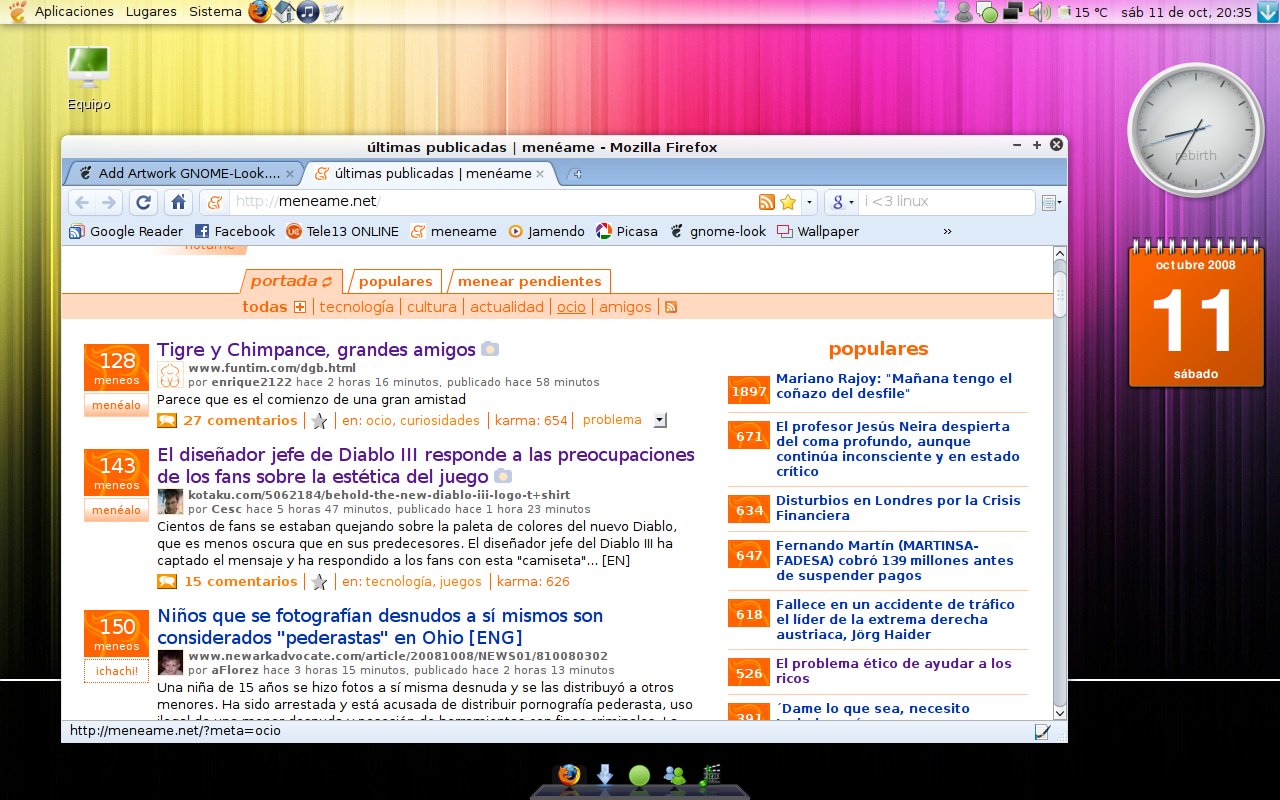
Task: Go forward with the Firefox forward arrow
Action: [x=109, y=202]
